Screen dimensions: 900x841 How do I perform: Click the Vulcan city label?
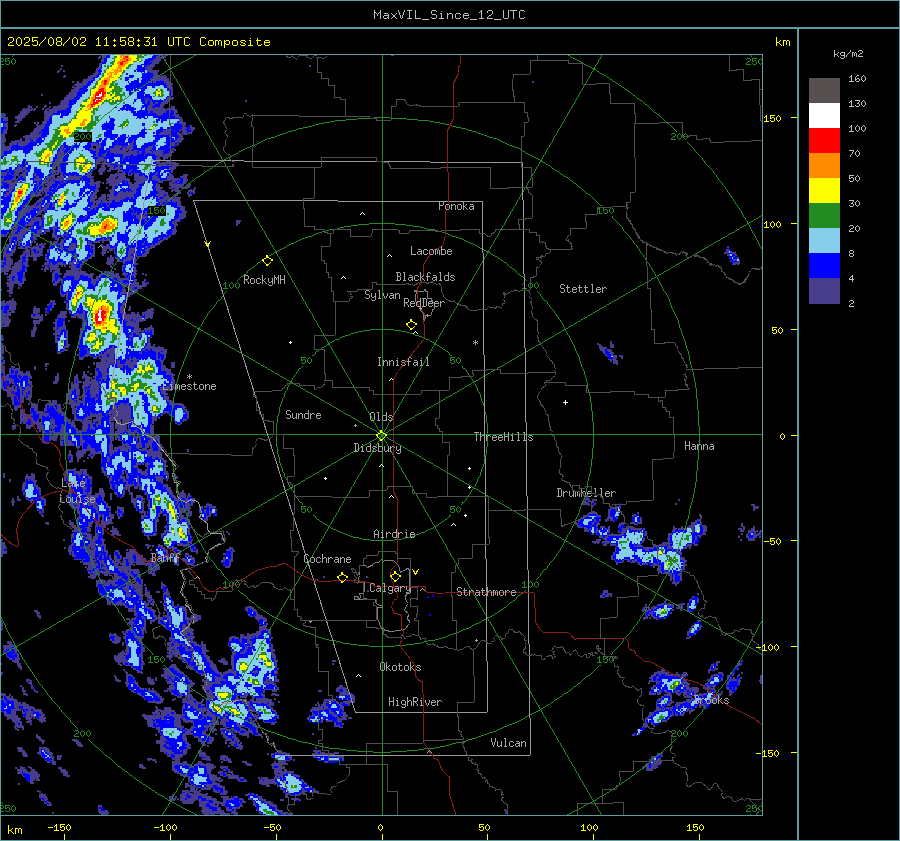(508, 743)
